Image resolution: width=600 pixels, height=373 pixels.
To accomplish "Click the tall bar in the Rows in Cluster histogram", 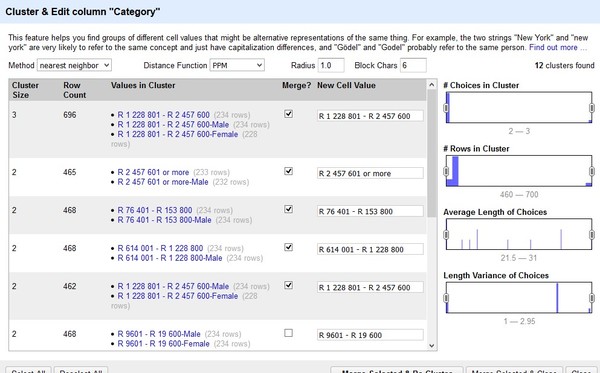I will pyautogui.click(x=455, y=171).
